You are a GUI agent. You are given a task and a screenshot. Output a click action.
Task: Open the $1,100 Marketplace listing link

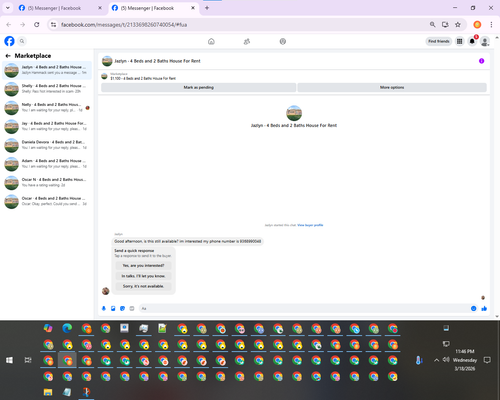coord(143,78)
